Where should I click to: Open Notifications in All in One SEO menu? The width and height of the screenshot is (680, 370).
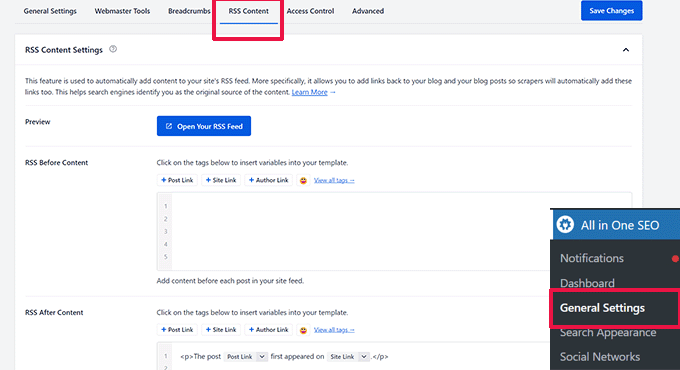pos(592,258)
